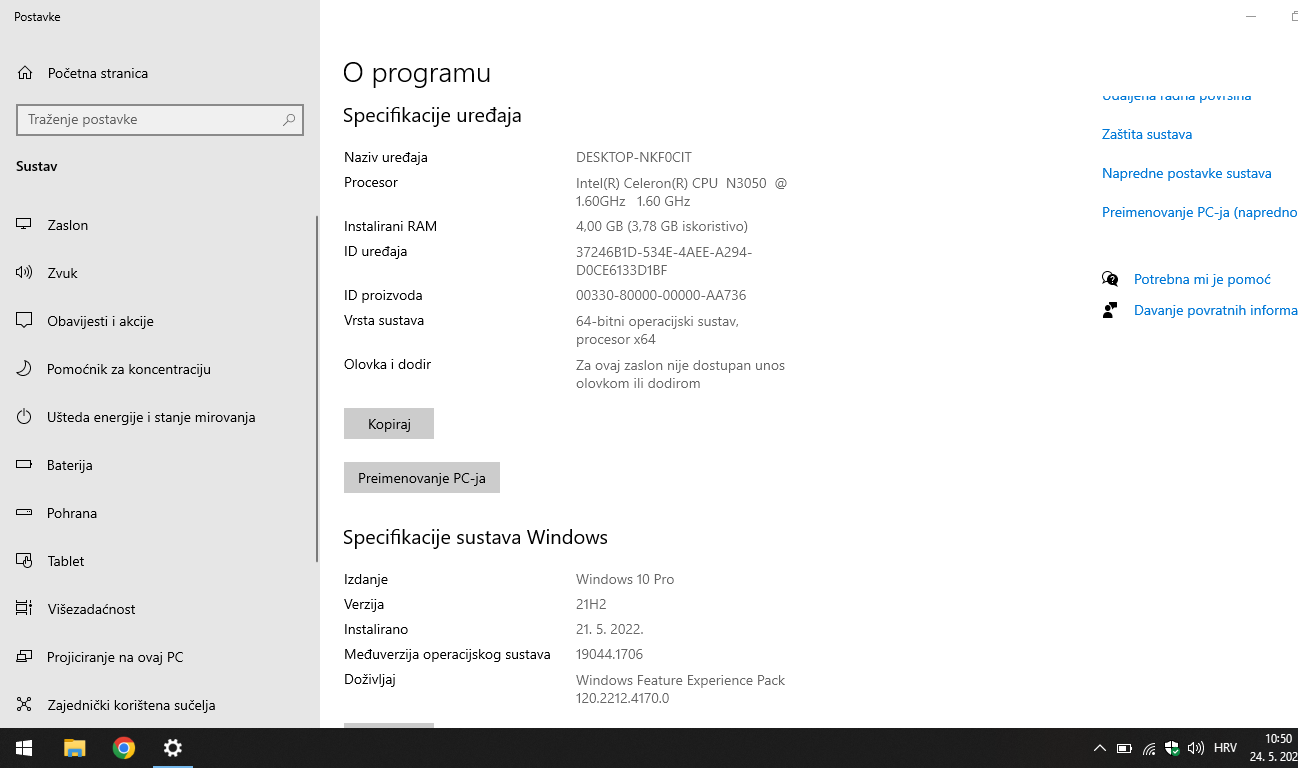Click the Zajednički korištena sučelja icon
The height and width of the screenshot is (768, 1298).
(x=25, y=705)
